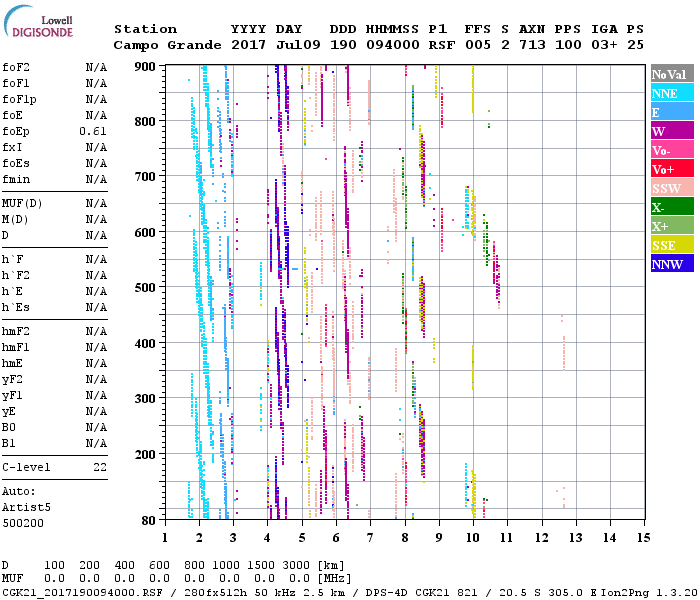Pick the light green X+ legend swatch
Screen dimensions: 700x600
pos(670,226)
